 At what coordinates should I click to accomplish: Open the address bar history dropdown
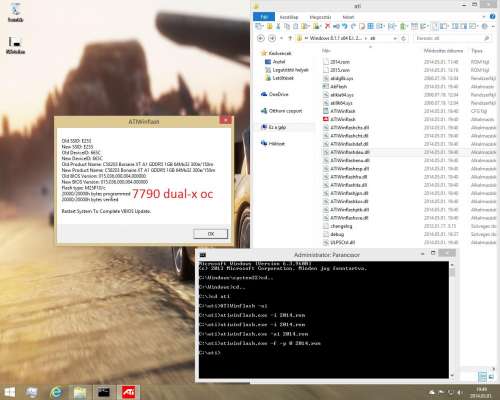coord(395,38)
